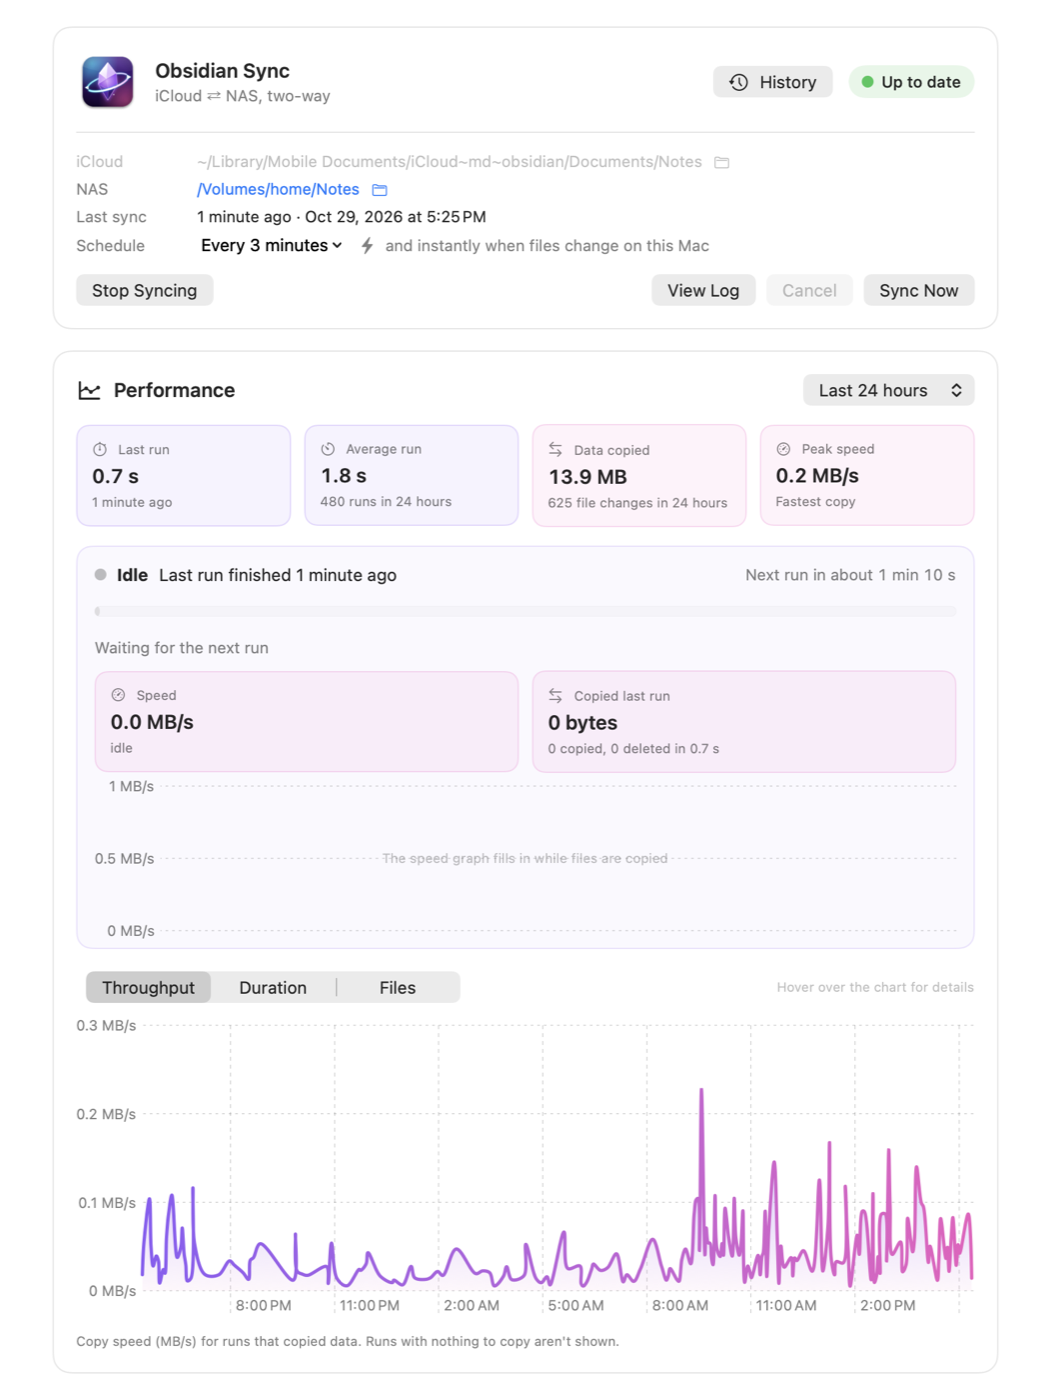
Task: Switch to the Duration tab
Action: tap(273, 988)
